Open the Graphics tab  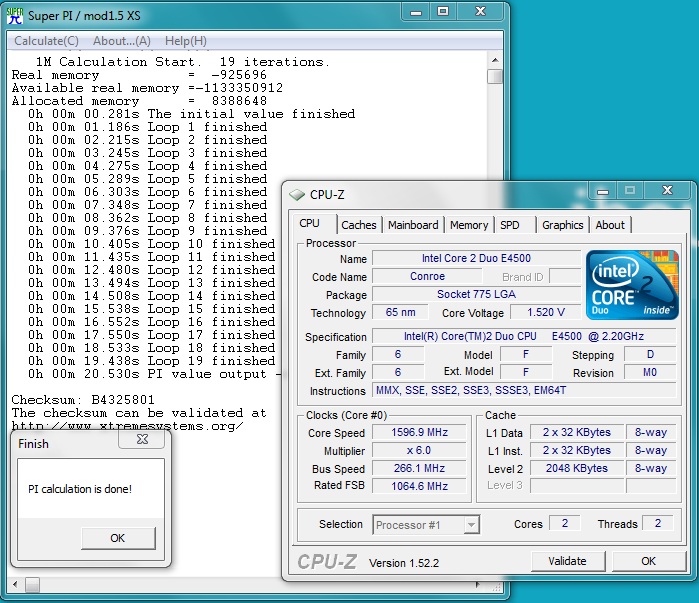coord(563,225)
